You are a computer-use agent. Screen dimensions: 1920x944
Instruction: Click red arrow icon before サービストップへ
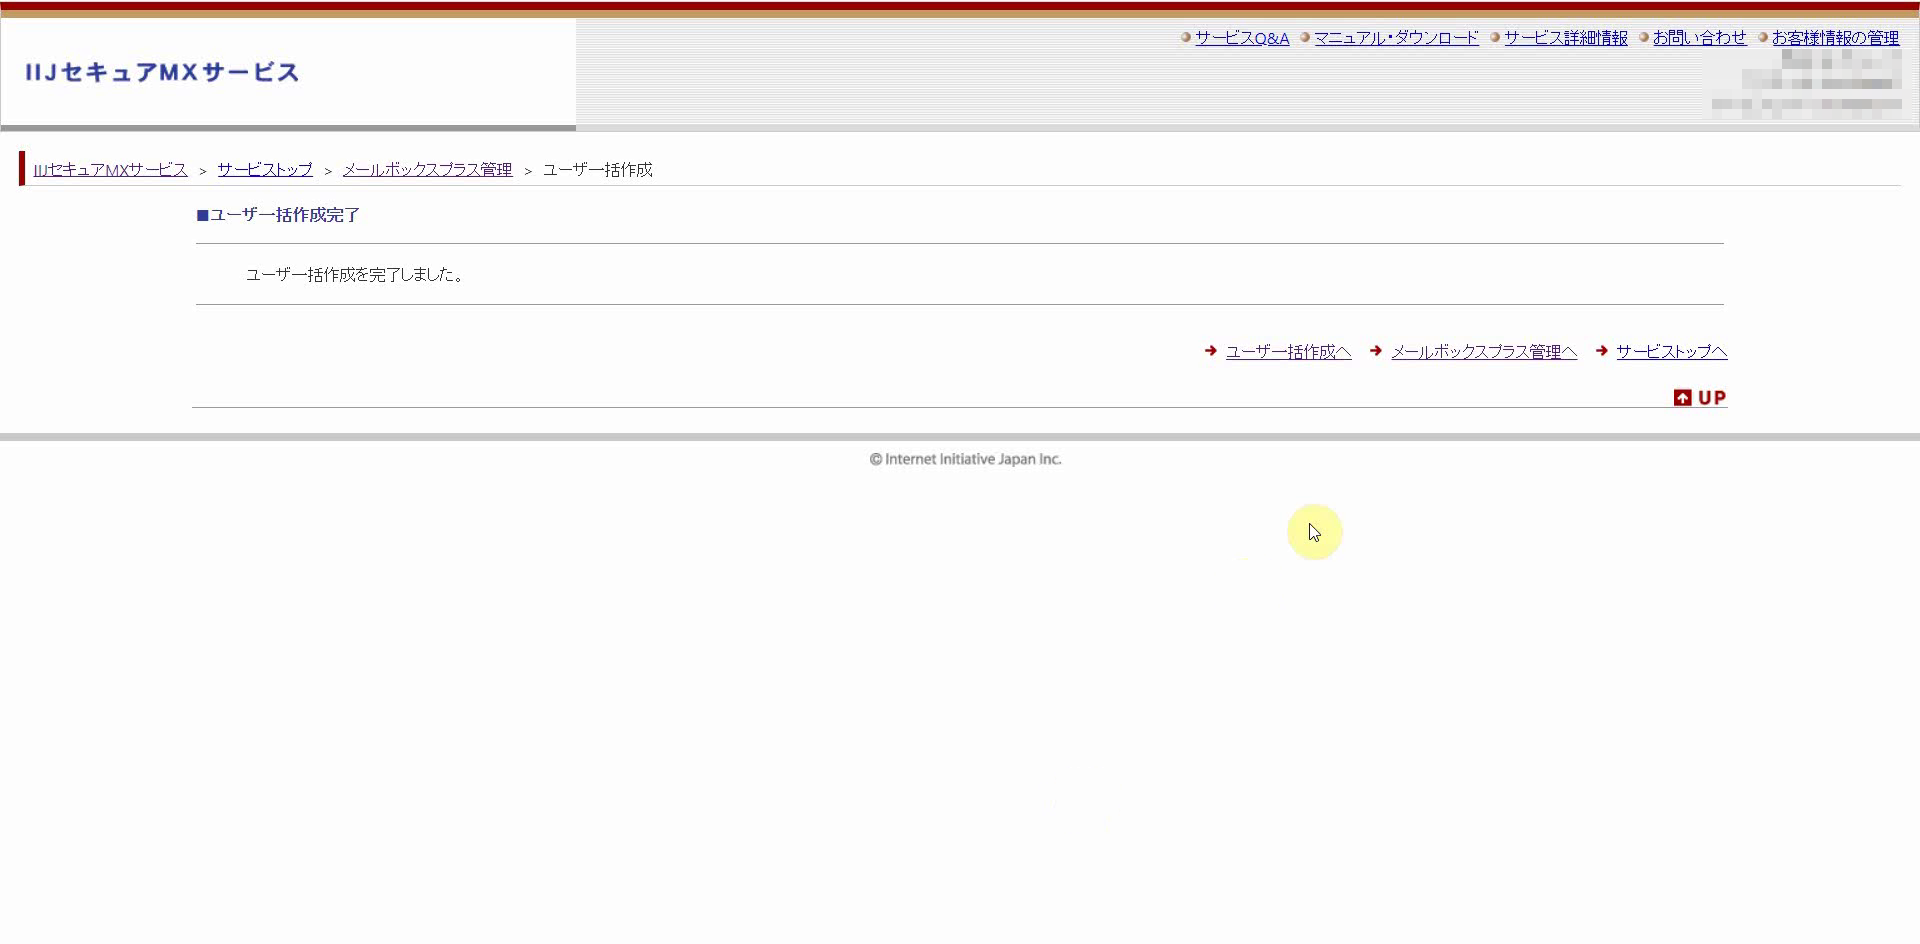[x=1602, y=351]
